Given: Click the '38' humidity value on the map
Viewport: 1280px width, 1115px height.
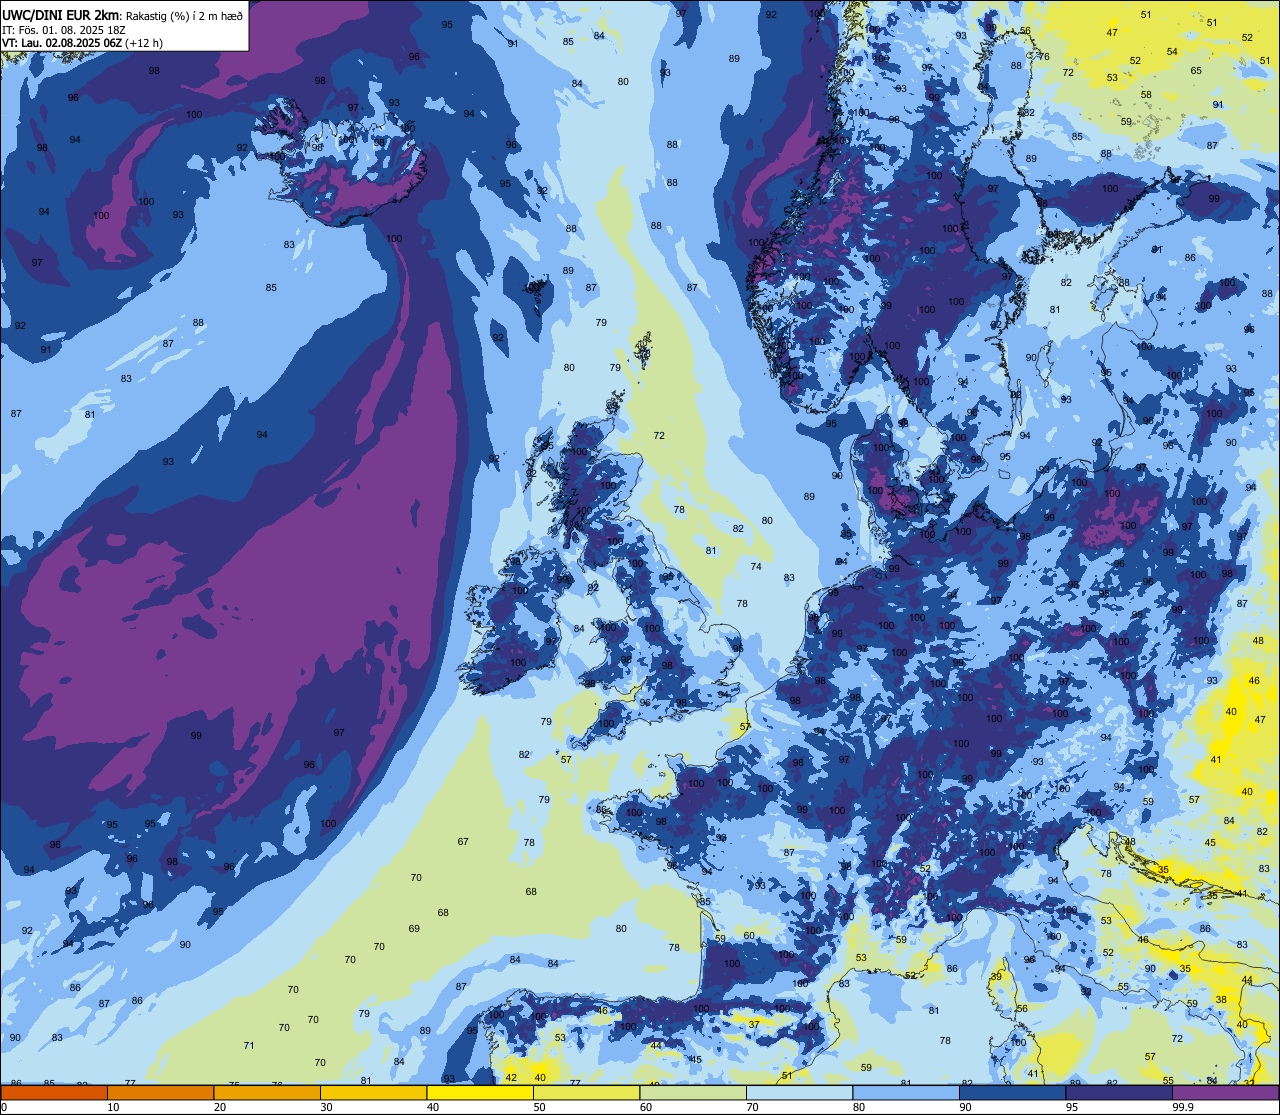Looking at the screenshot, I should (1221, 1000).
